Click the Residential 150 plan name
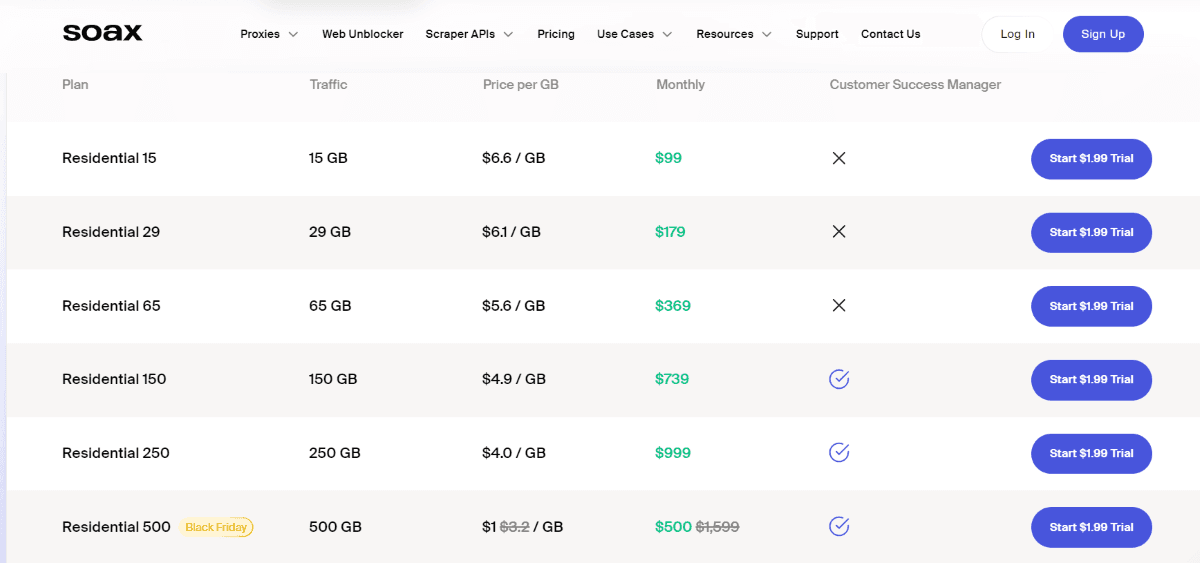The image size is (1200, 563). click(114, 379)
